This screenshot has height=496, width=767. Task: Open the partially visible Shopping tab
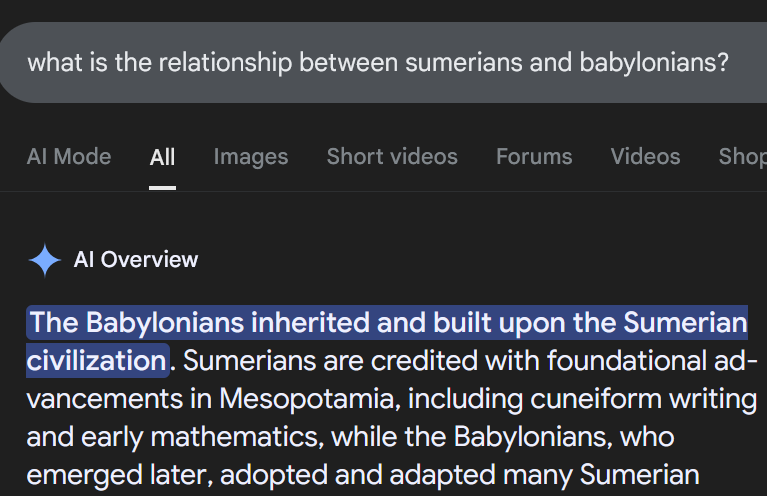coord(743,157)
